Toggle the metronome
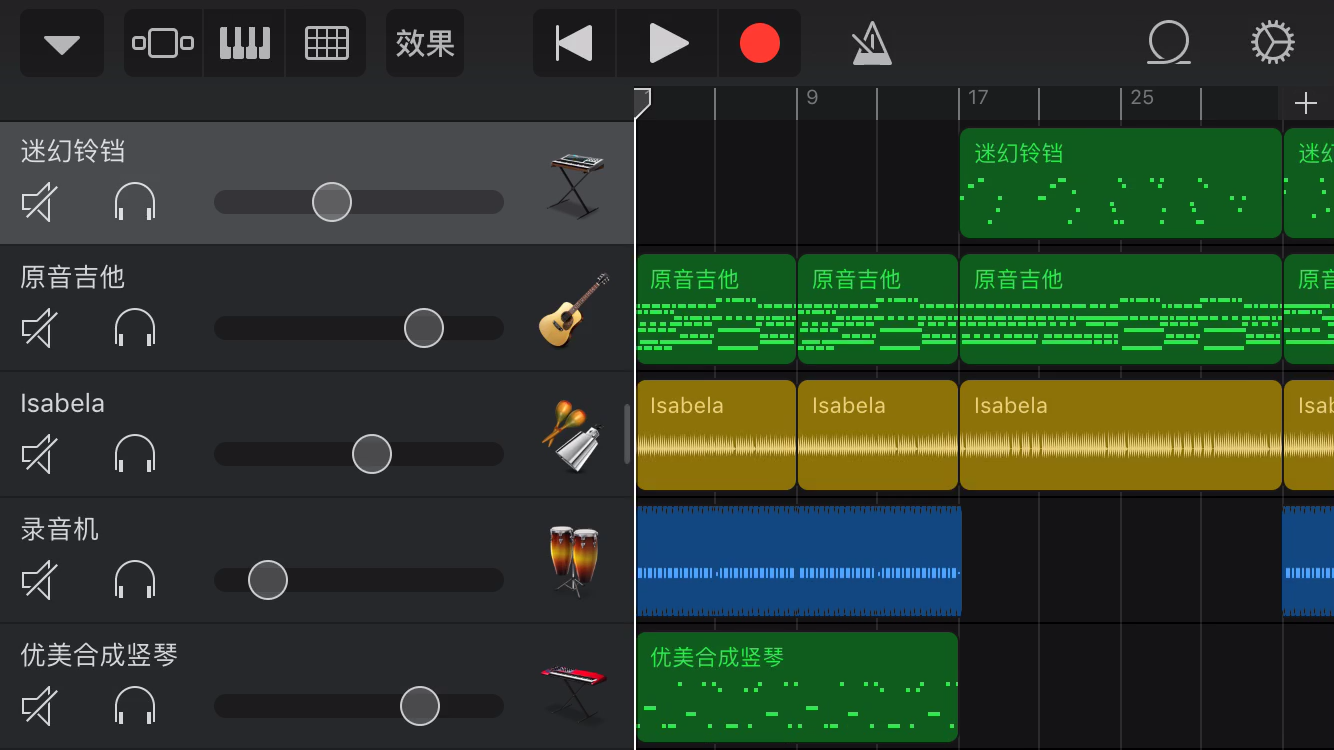 (x=871, y=43)
